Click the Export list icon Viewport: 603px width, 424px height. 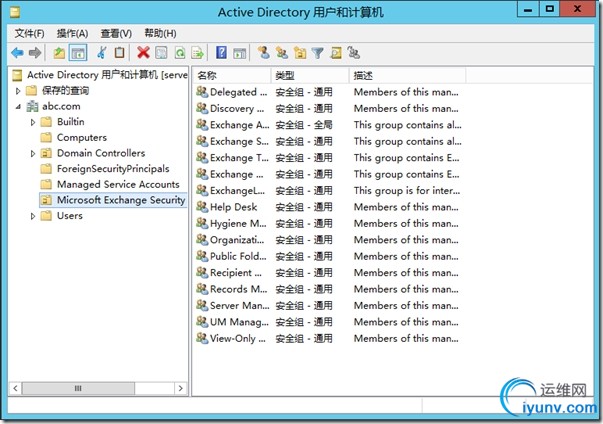pos(198,53)
